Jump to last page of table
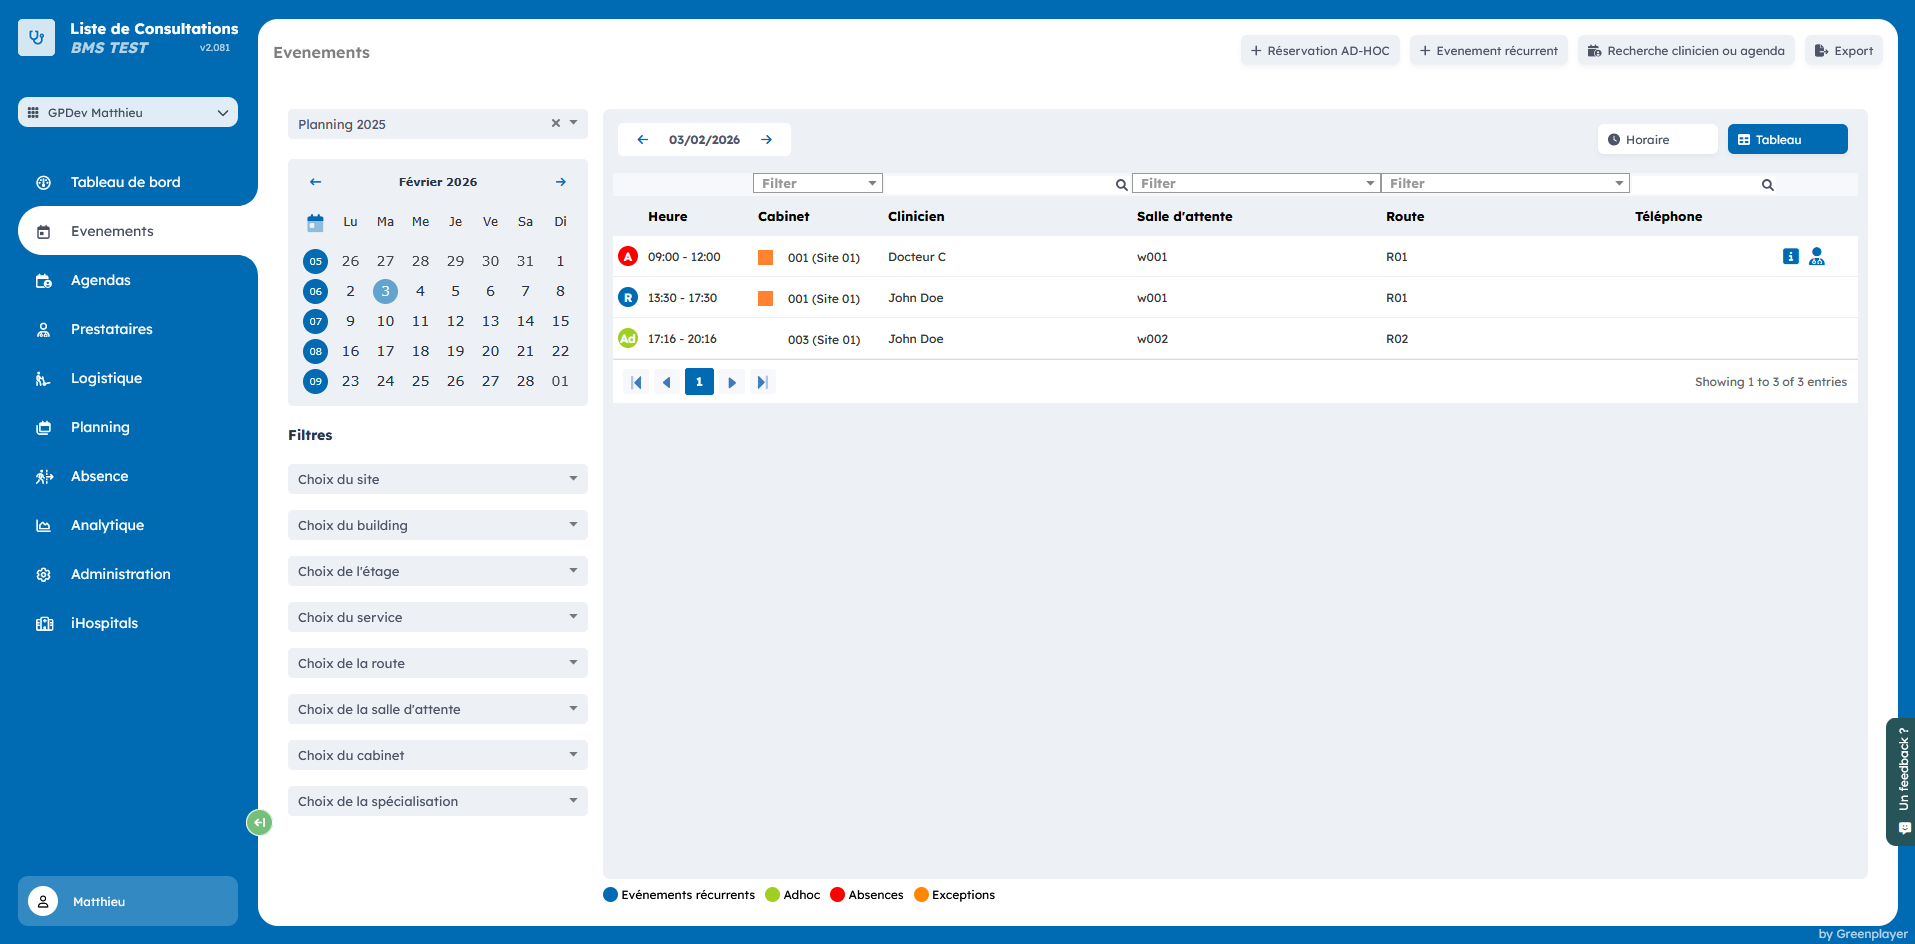Image resolution: width=1915 pixels, height=944 pixels. [x=762, y=382]
